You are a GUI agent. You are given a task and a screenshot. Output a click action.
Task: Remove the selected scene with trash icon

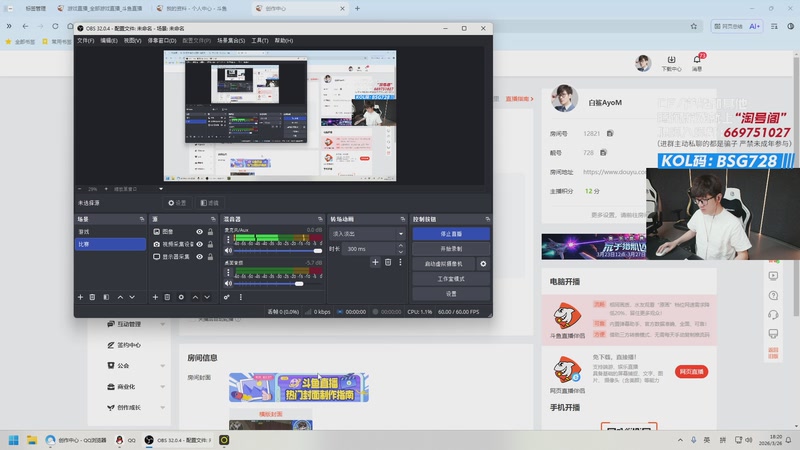tap(92, 297)
